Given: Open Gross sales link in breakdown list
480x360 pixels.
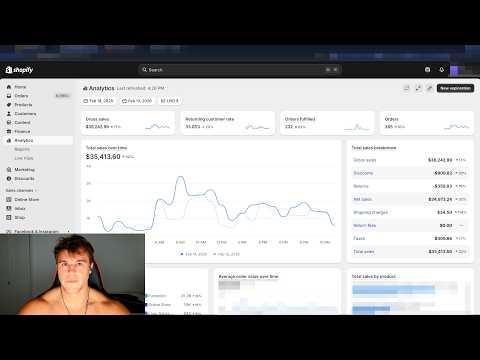Looking at the screenshot, I should click(365, 160).
